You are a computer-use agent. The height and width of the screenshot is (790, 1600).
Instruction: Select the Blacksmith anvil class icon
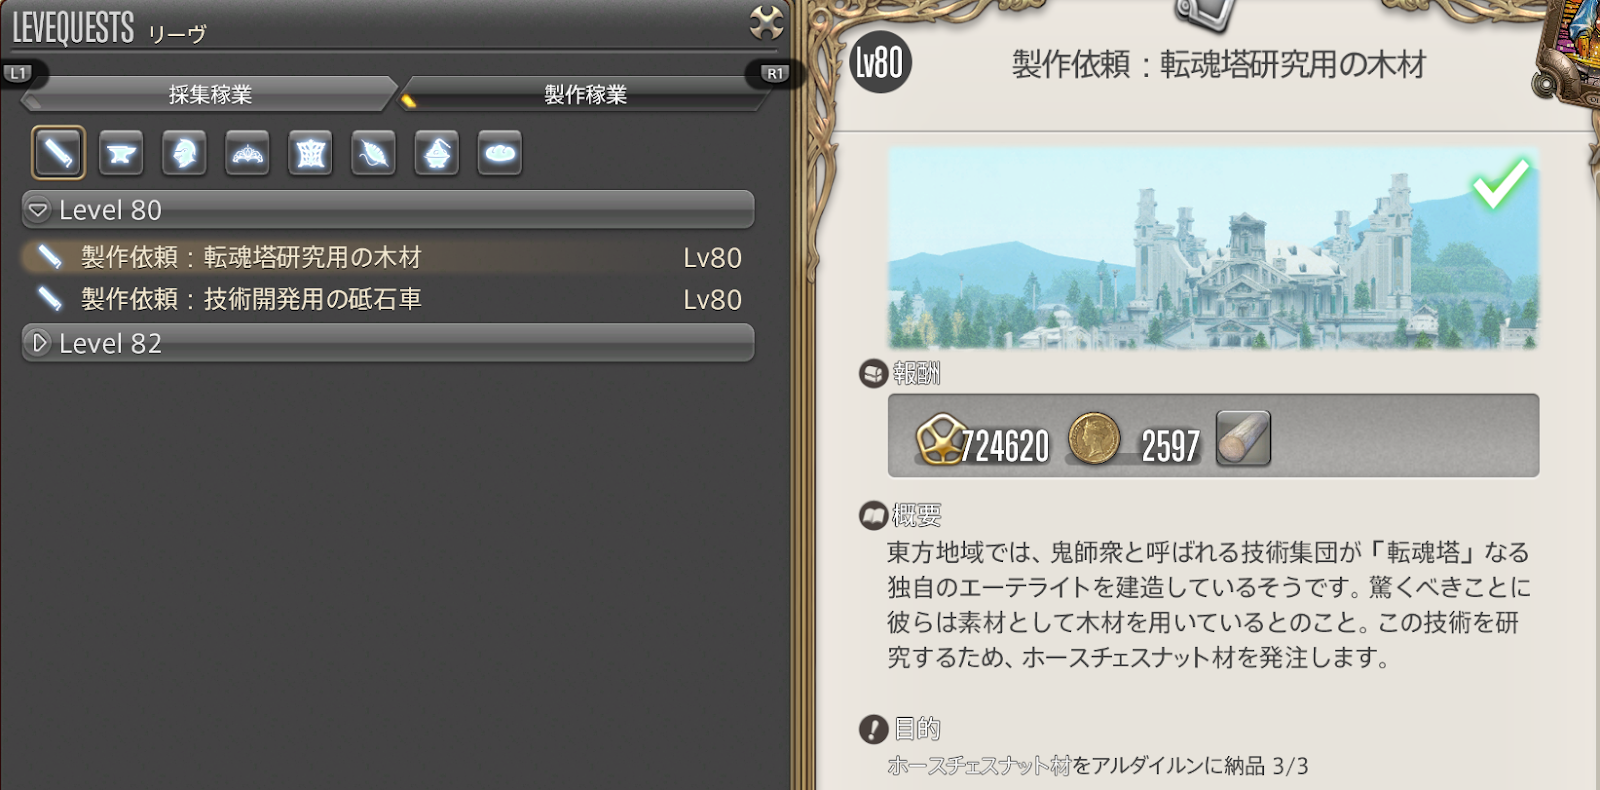tap(121, 153)
